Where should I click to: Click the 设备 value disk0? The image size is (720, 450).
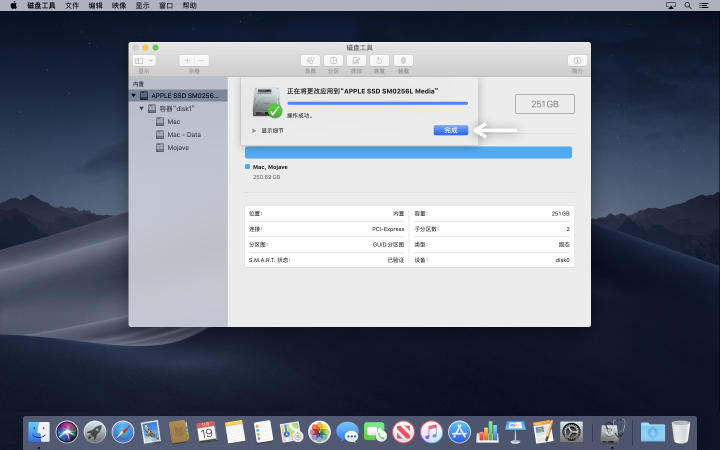[x=562, y=260]
